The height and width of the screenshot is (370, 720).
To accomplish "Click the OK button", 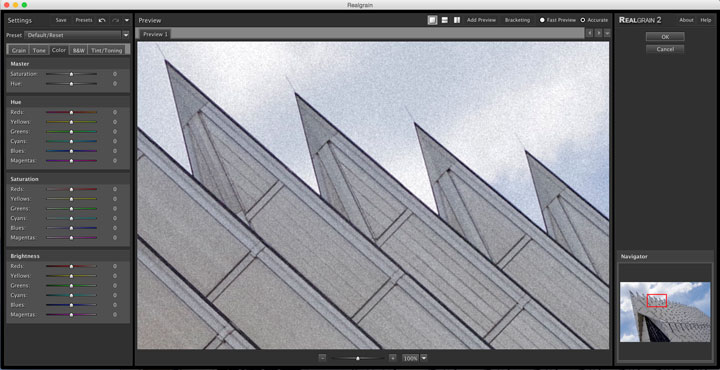I will pyautogui.click(x=665, y=37).
